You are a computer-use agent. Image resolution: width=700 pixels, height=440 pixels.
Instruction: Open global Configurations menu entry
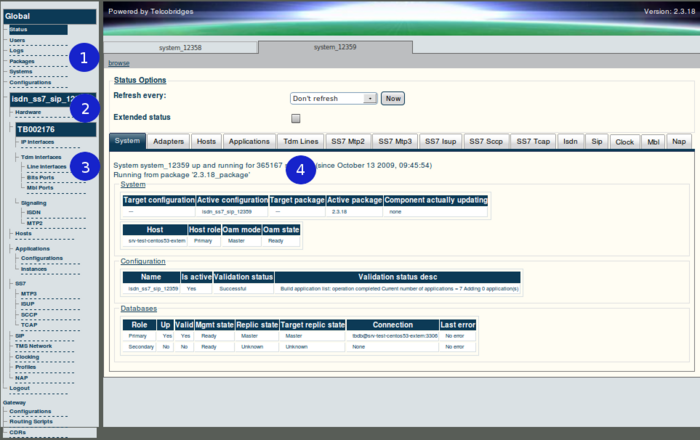(x=30, y=83)
